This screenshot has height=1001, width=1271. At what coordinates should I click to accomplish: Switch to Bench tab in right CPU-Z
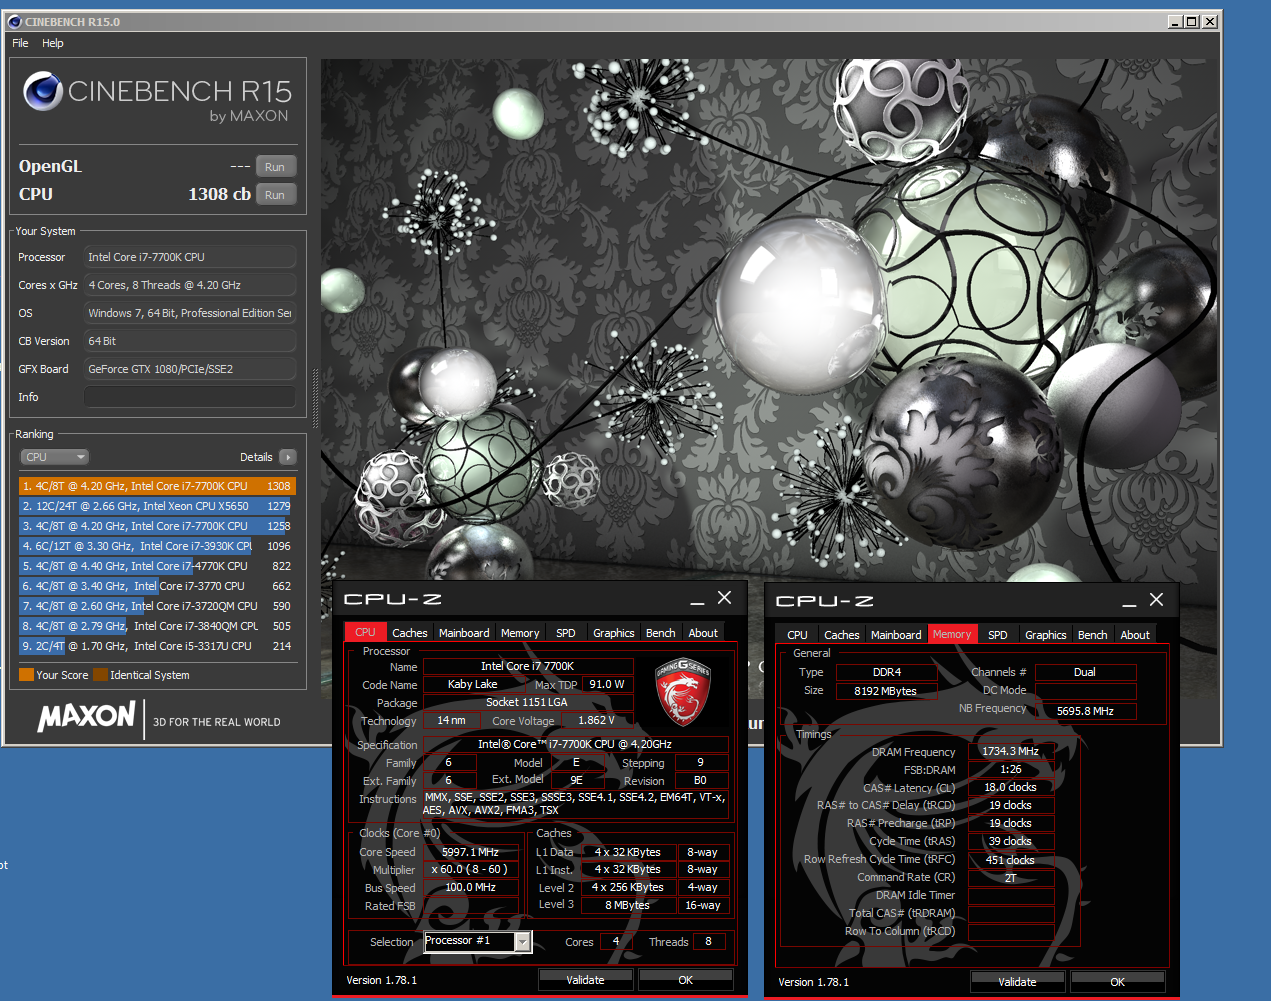[x=1092, y=635]
